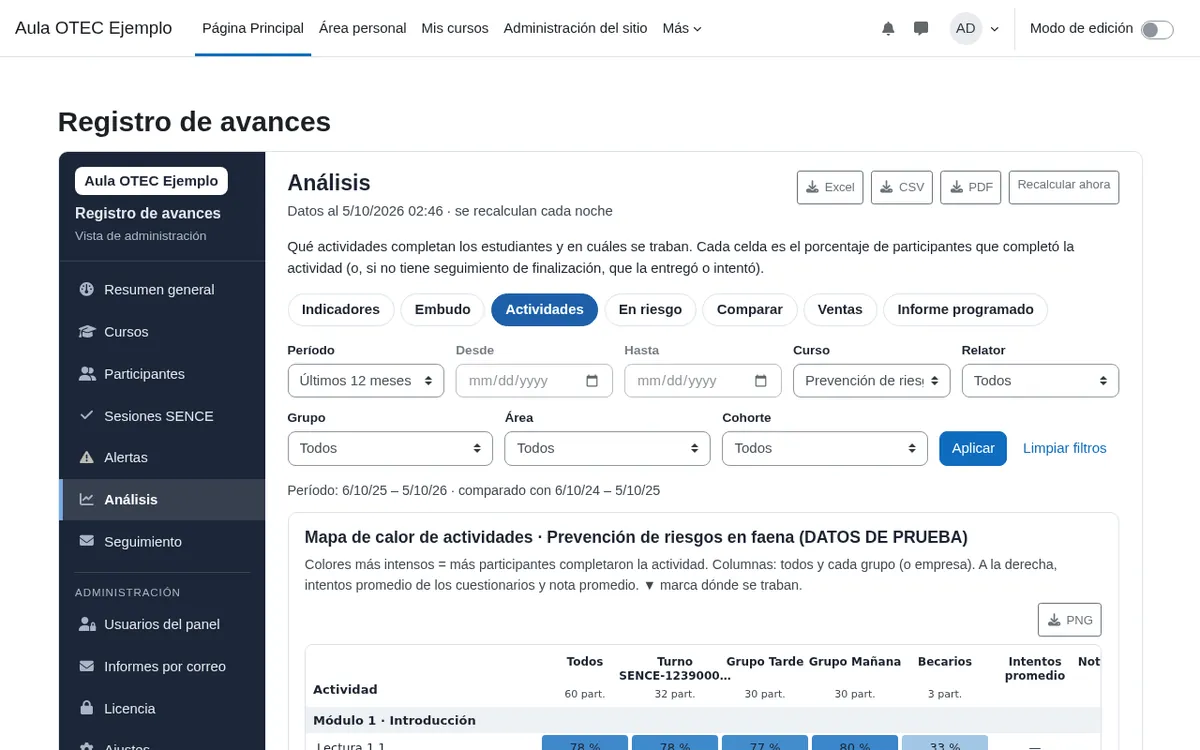Open the Ventas tab
The width and height of the screenshot is (1200, 750).
click(x=840, y=310)
